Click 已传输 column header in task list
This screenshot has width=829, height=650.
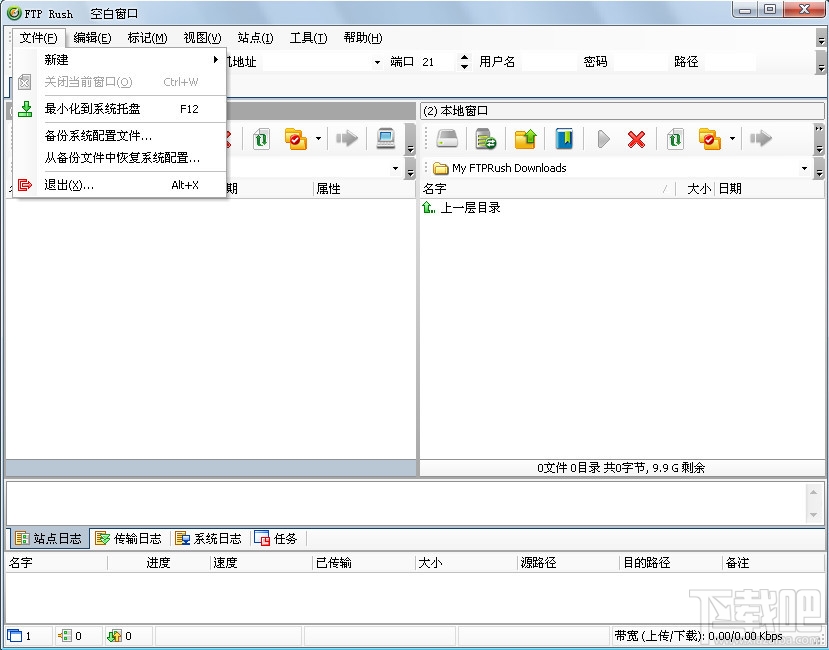pos(364,563)
